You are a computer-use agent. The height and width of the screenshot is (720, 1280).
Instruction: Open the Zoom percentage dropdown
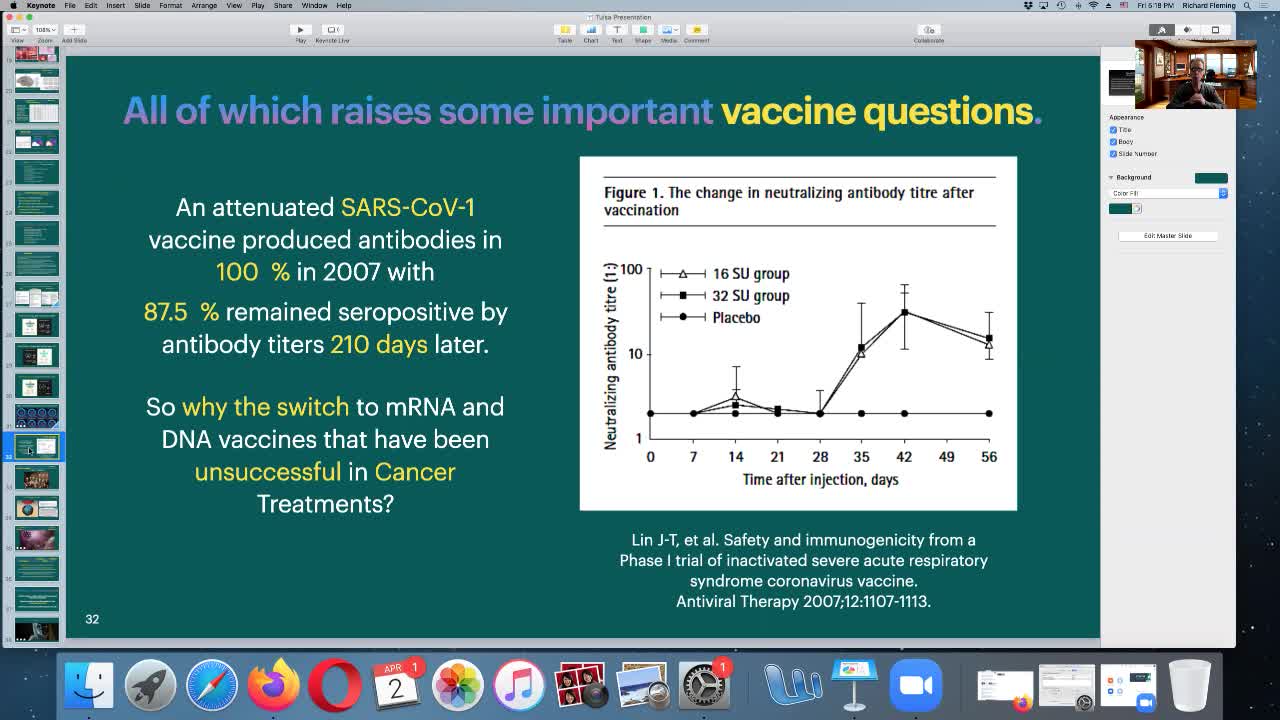(x=44, y=30)
